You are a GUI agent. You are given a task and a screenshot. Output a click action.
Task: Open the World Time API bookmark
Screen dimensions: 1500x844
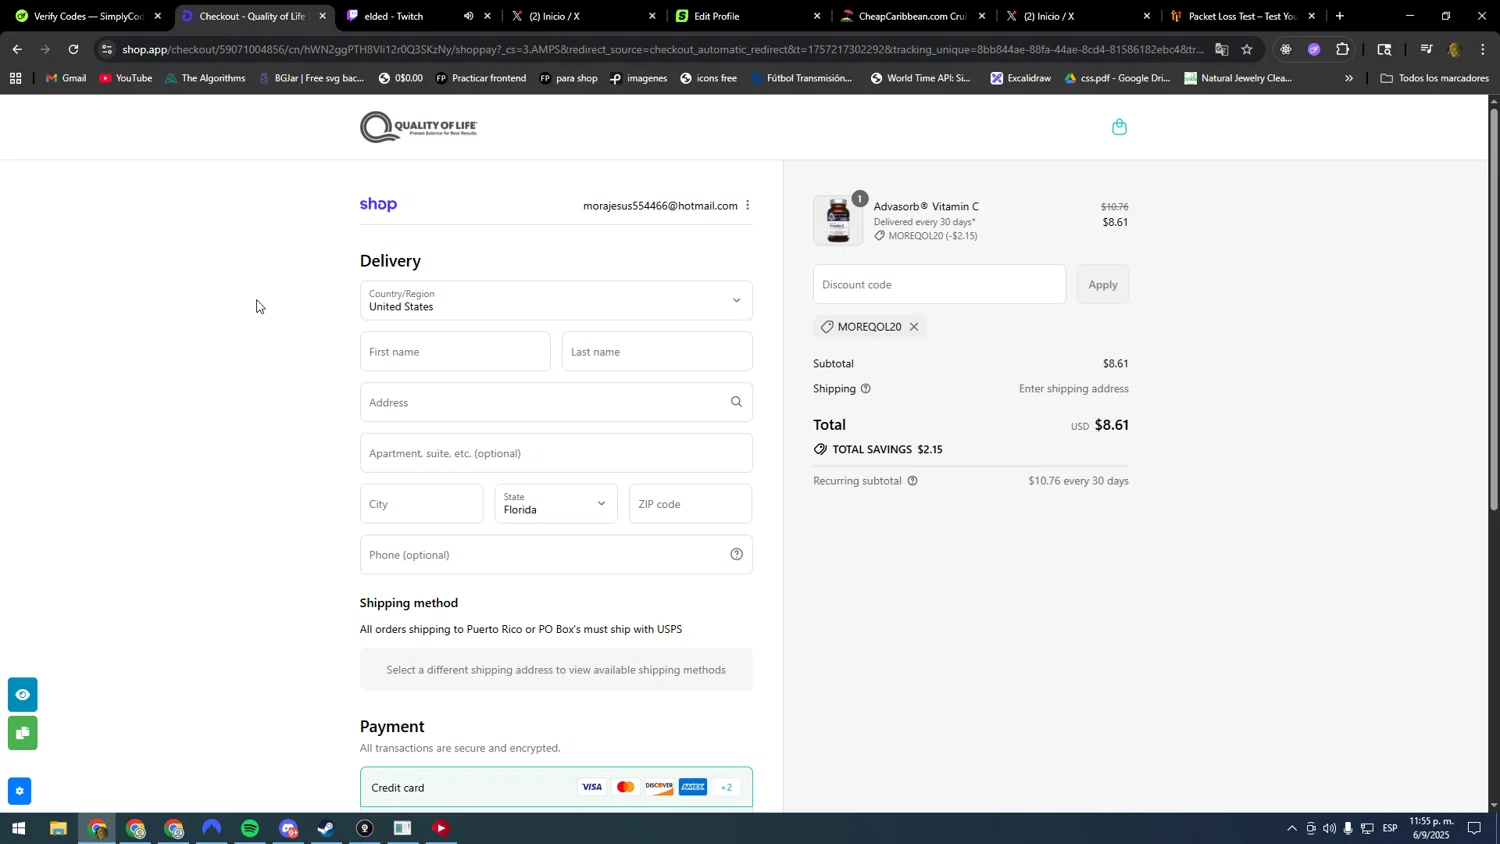click(920, 78)
